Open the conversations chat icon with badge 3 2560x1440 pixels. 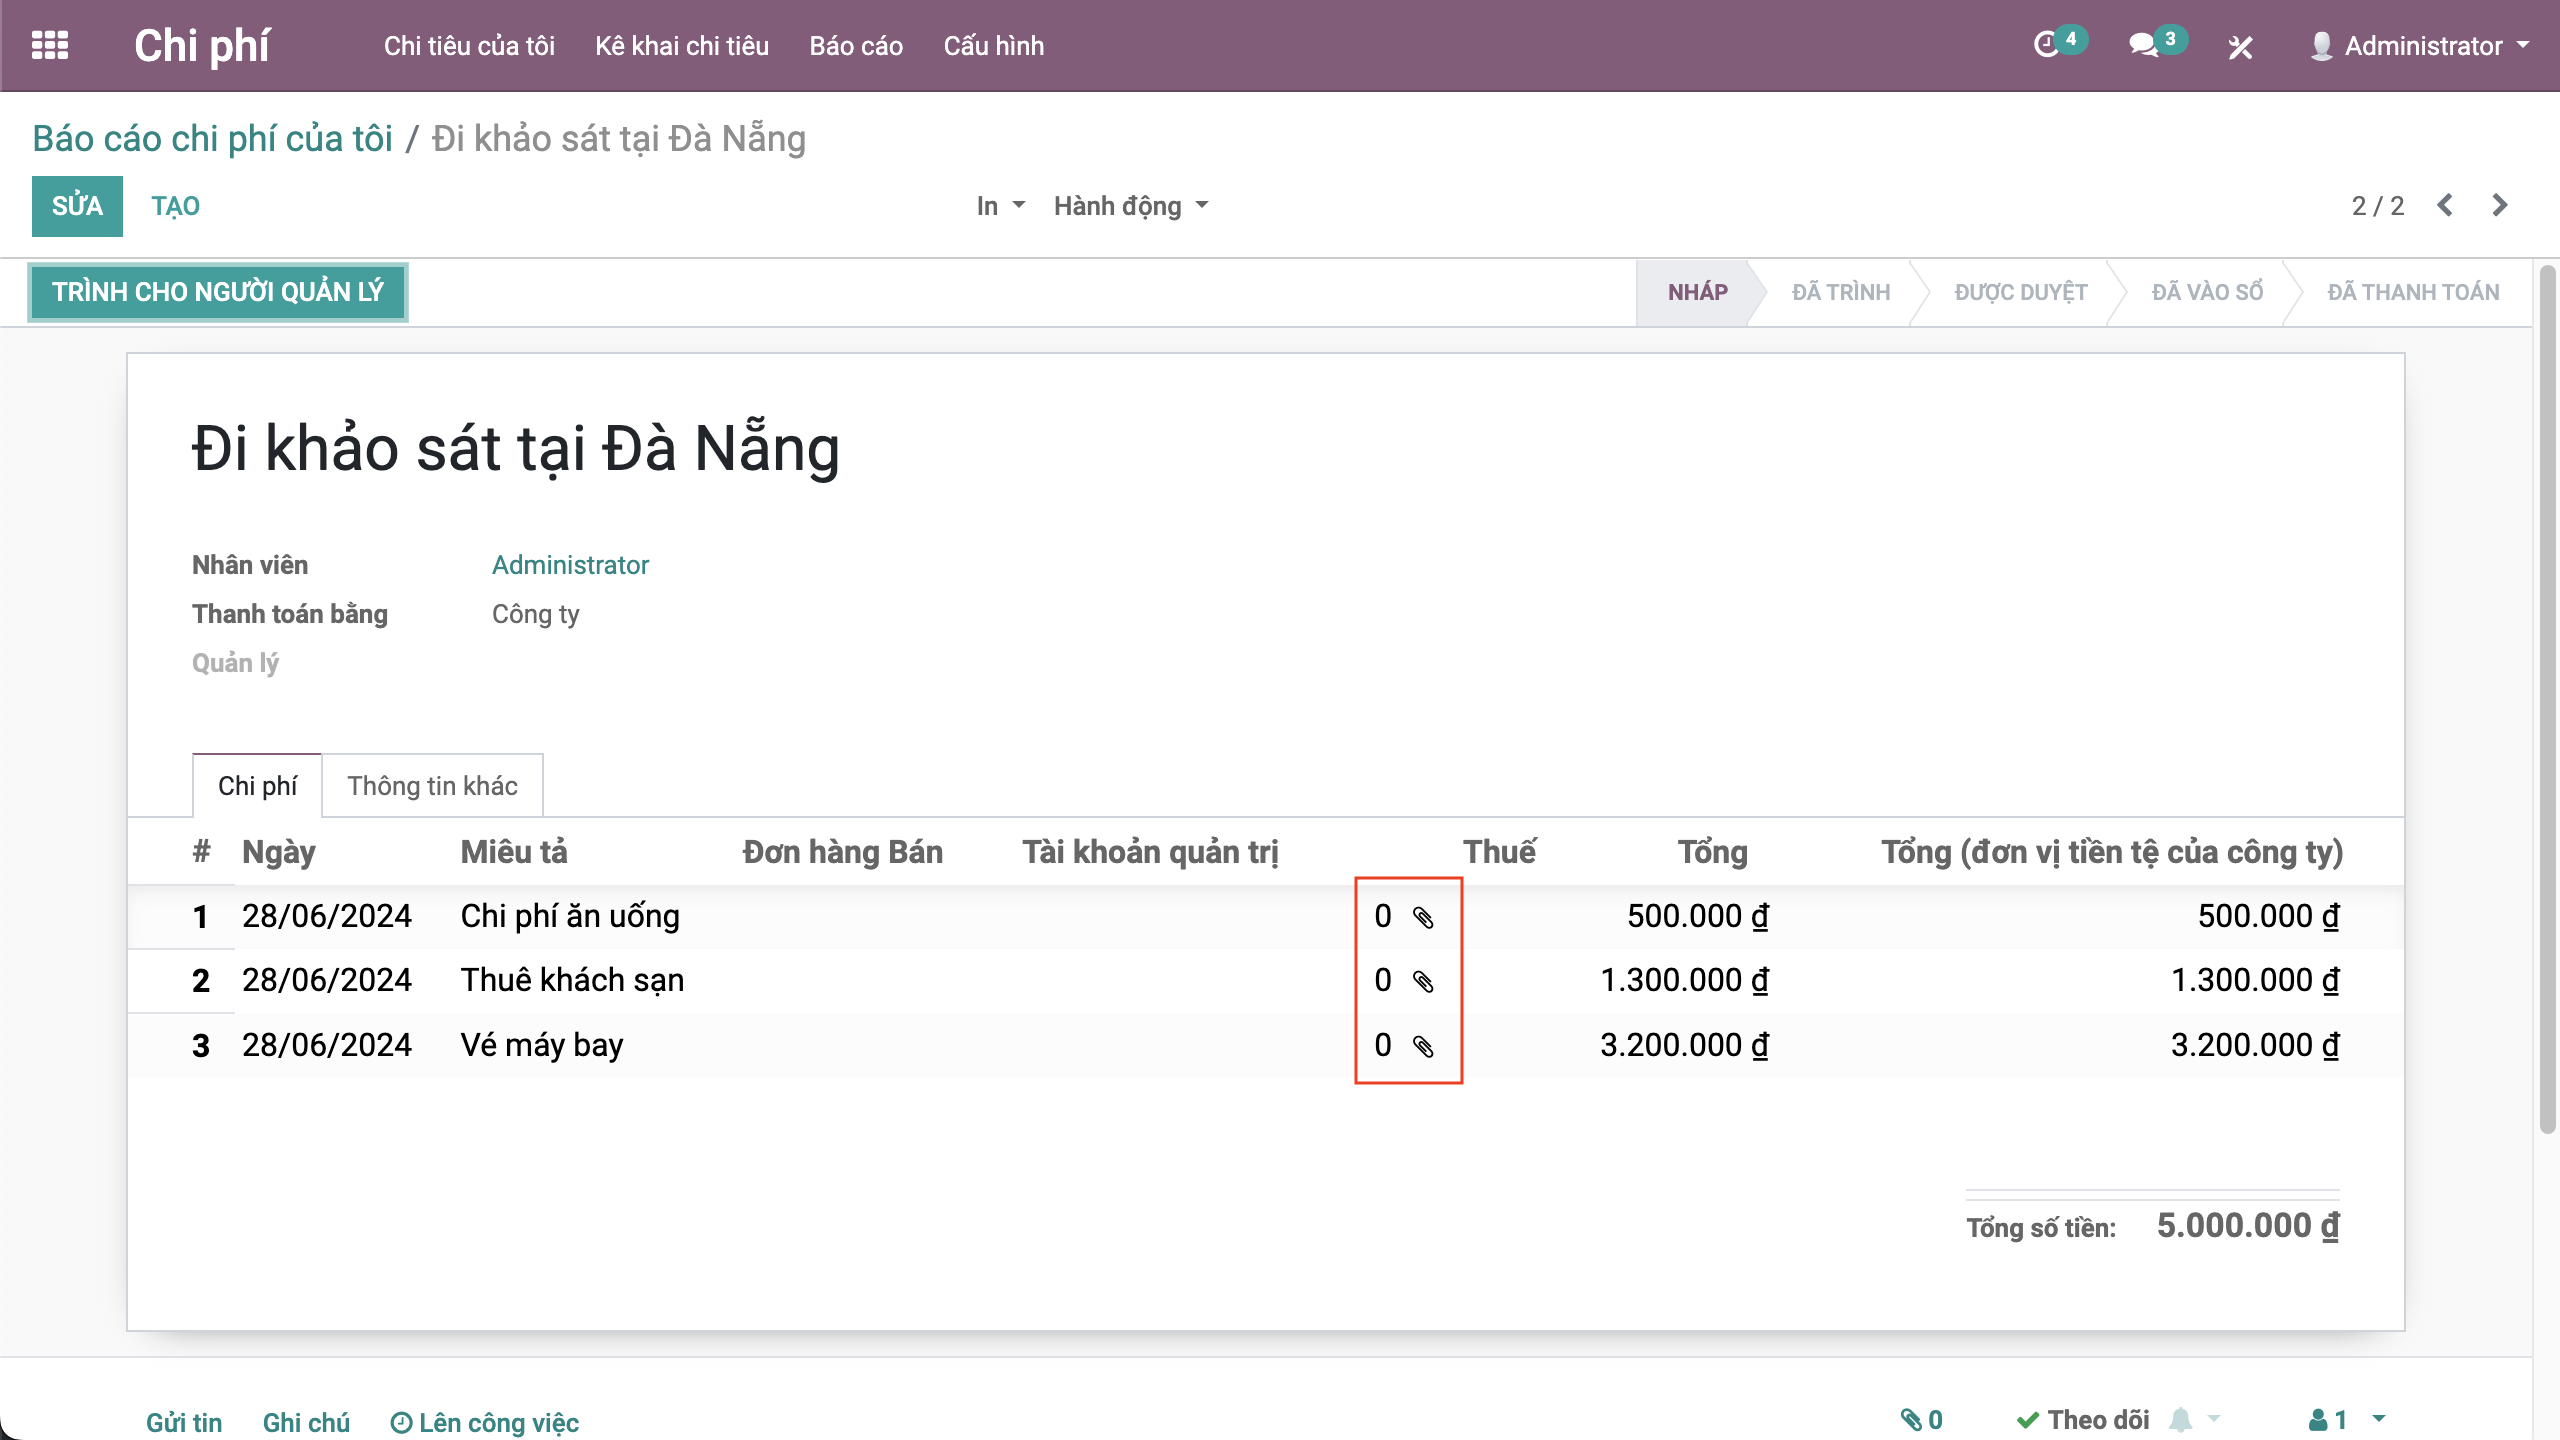tap(2143, 45)
